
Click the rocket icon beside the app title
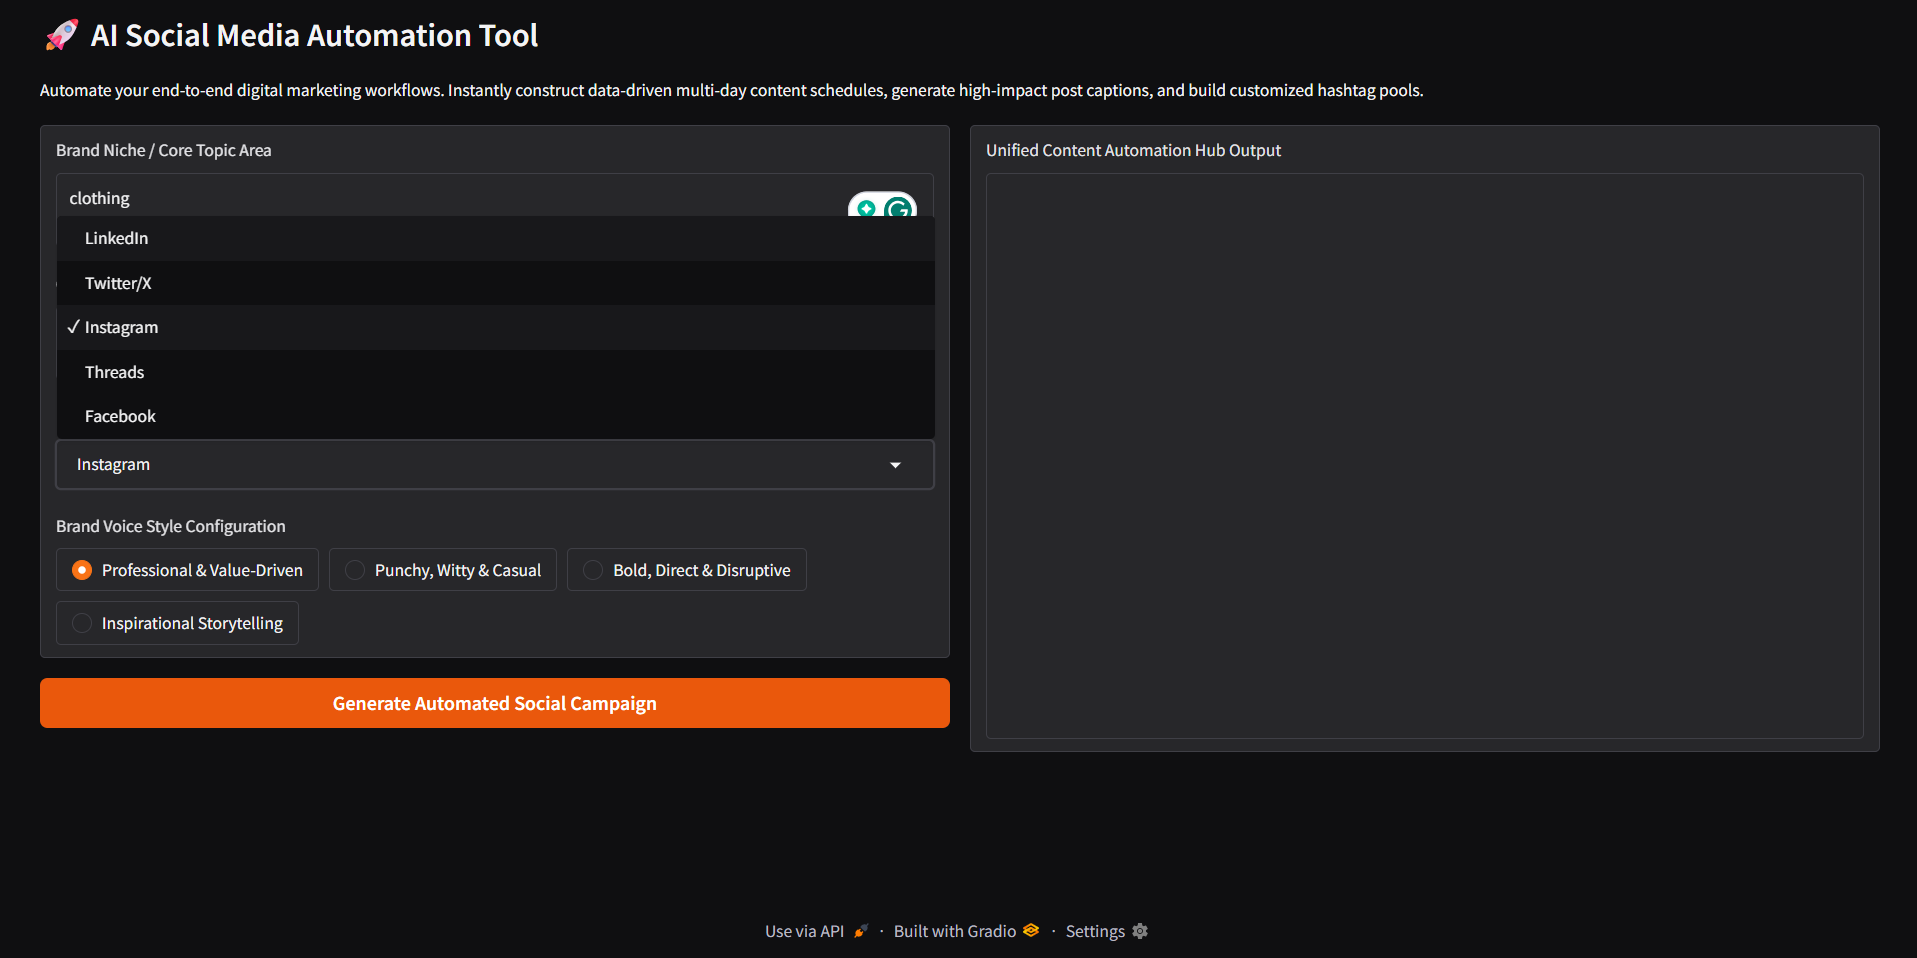(62, 36)
